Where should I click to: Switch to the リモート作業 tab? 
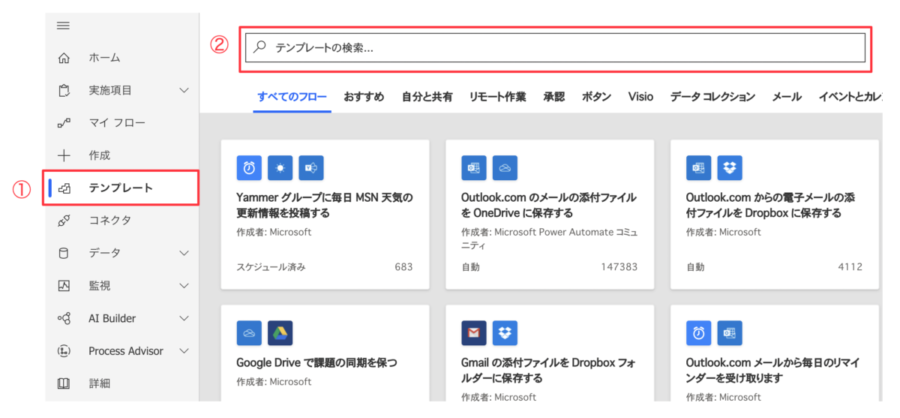[x=497, y=96]
